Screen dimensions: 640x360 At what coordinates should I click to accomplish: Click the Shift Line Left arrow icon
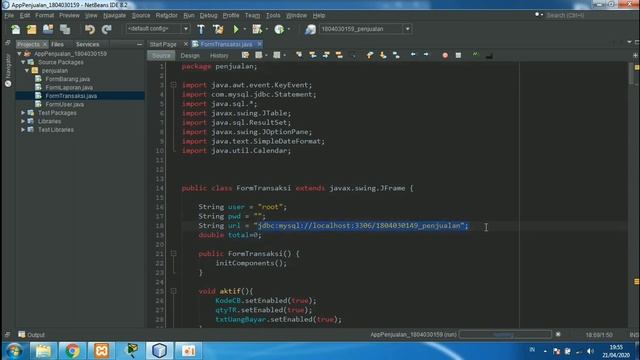(413, 55)
